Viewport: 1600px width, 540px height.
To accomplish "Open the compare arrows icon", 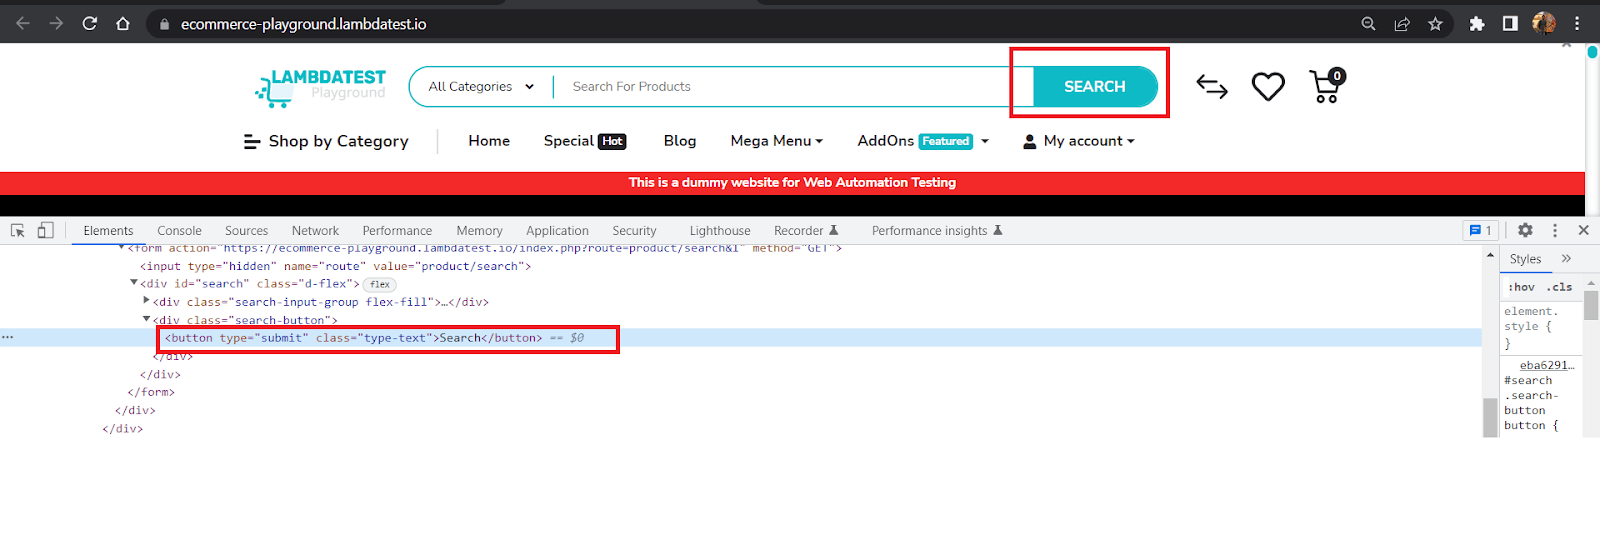I will [x=1212, y=87].
